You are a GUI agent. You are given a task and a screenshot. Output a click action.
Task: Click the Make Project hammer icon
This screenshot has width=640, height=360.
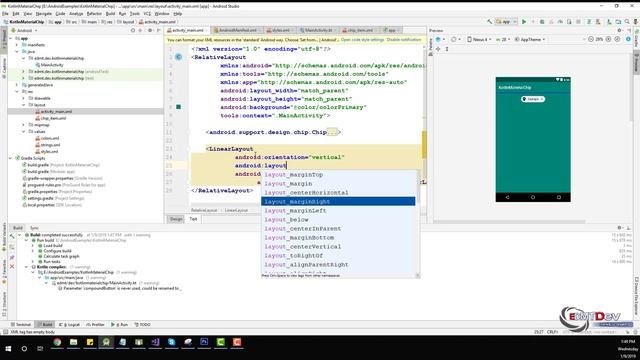point(489,22)
